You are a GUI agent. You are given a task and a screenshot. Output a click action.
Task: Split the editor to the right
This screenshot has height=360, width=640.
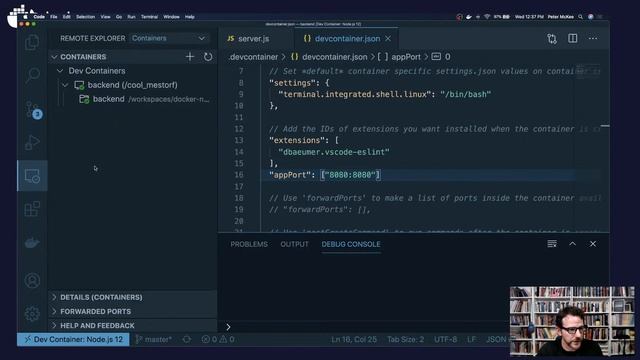(573, 38)
